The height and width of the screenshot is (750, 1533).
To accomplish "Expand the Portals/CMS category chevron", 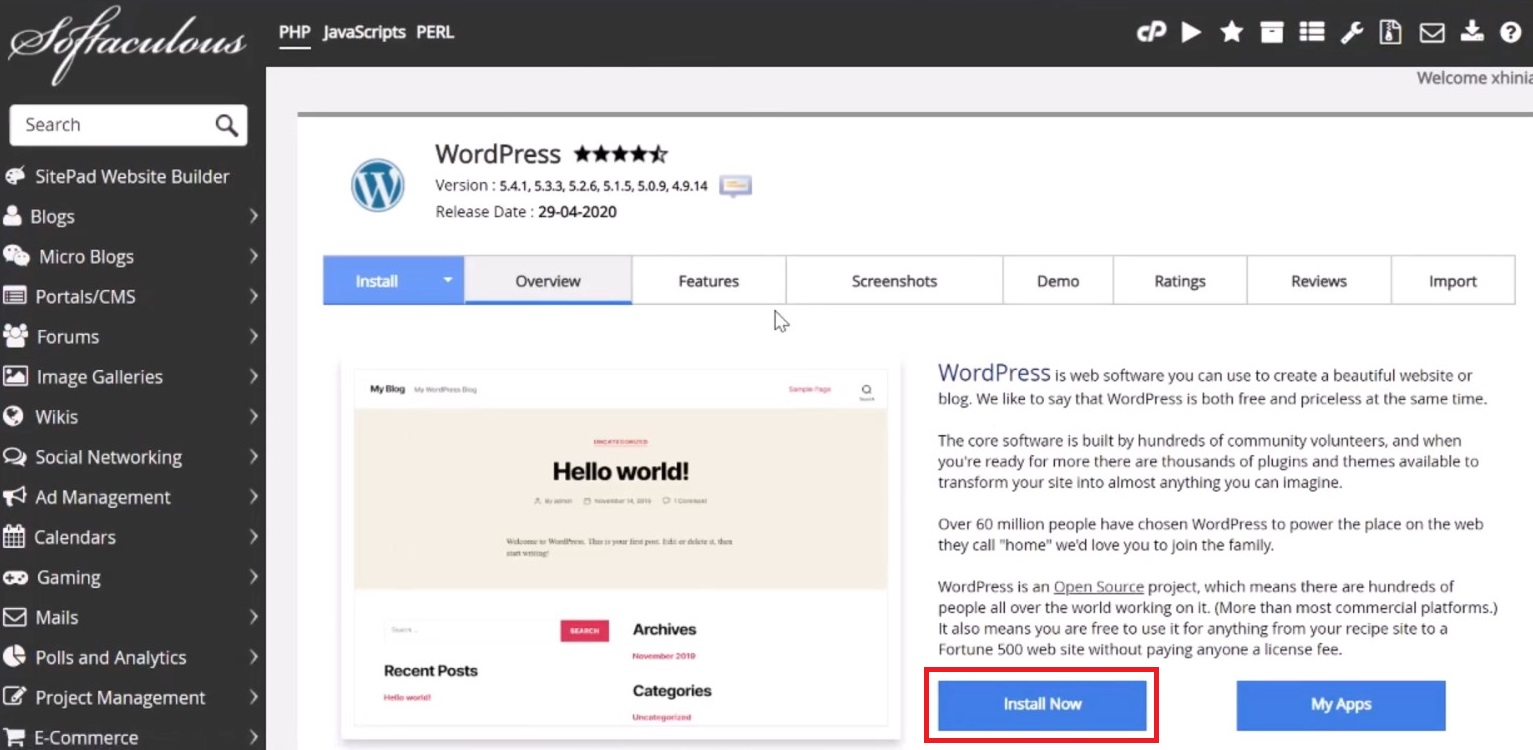I will pyautogui.click(x=254, y=296).
